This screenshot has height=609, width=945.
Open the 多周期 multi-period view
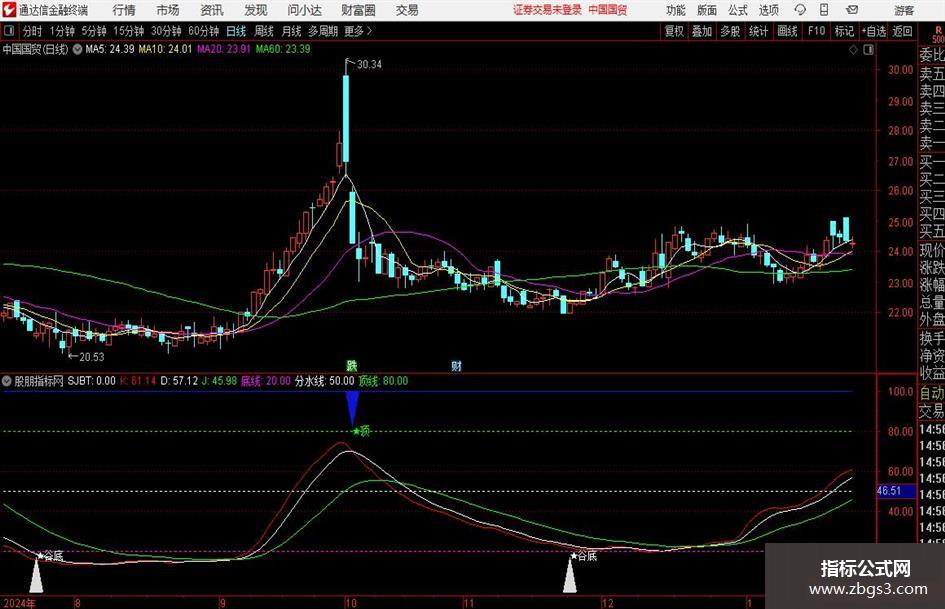point(323,31)
